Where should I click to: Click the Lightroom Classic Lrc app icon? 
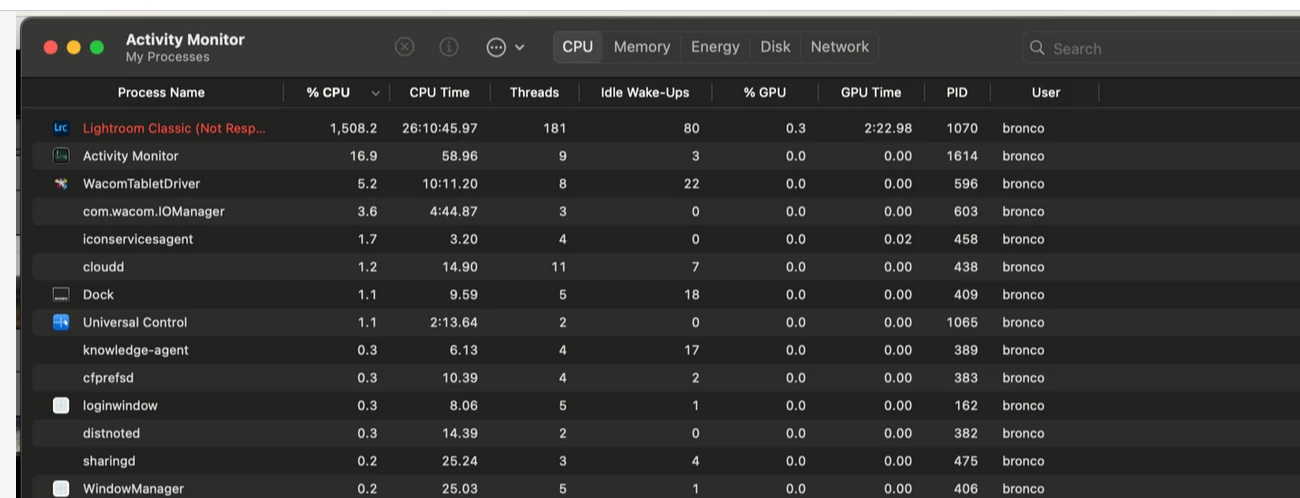61,129
